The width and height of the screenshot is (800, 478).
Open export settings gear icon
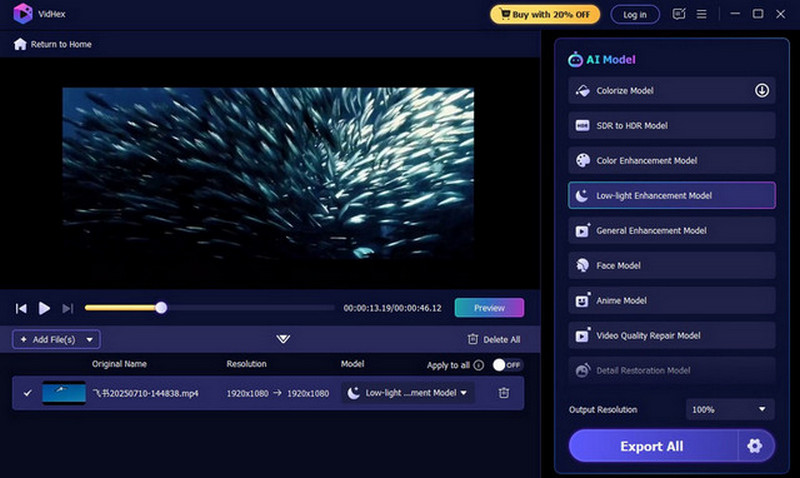755,446
